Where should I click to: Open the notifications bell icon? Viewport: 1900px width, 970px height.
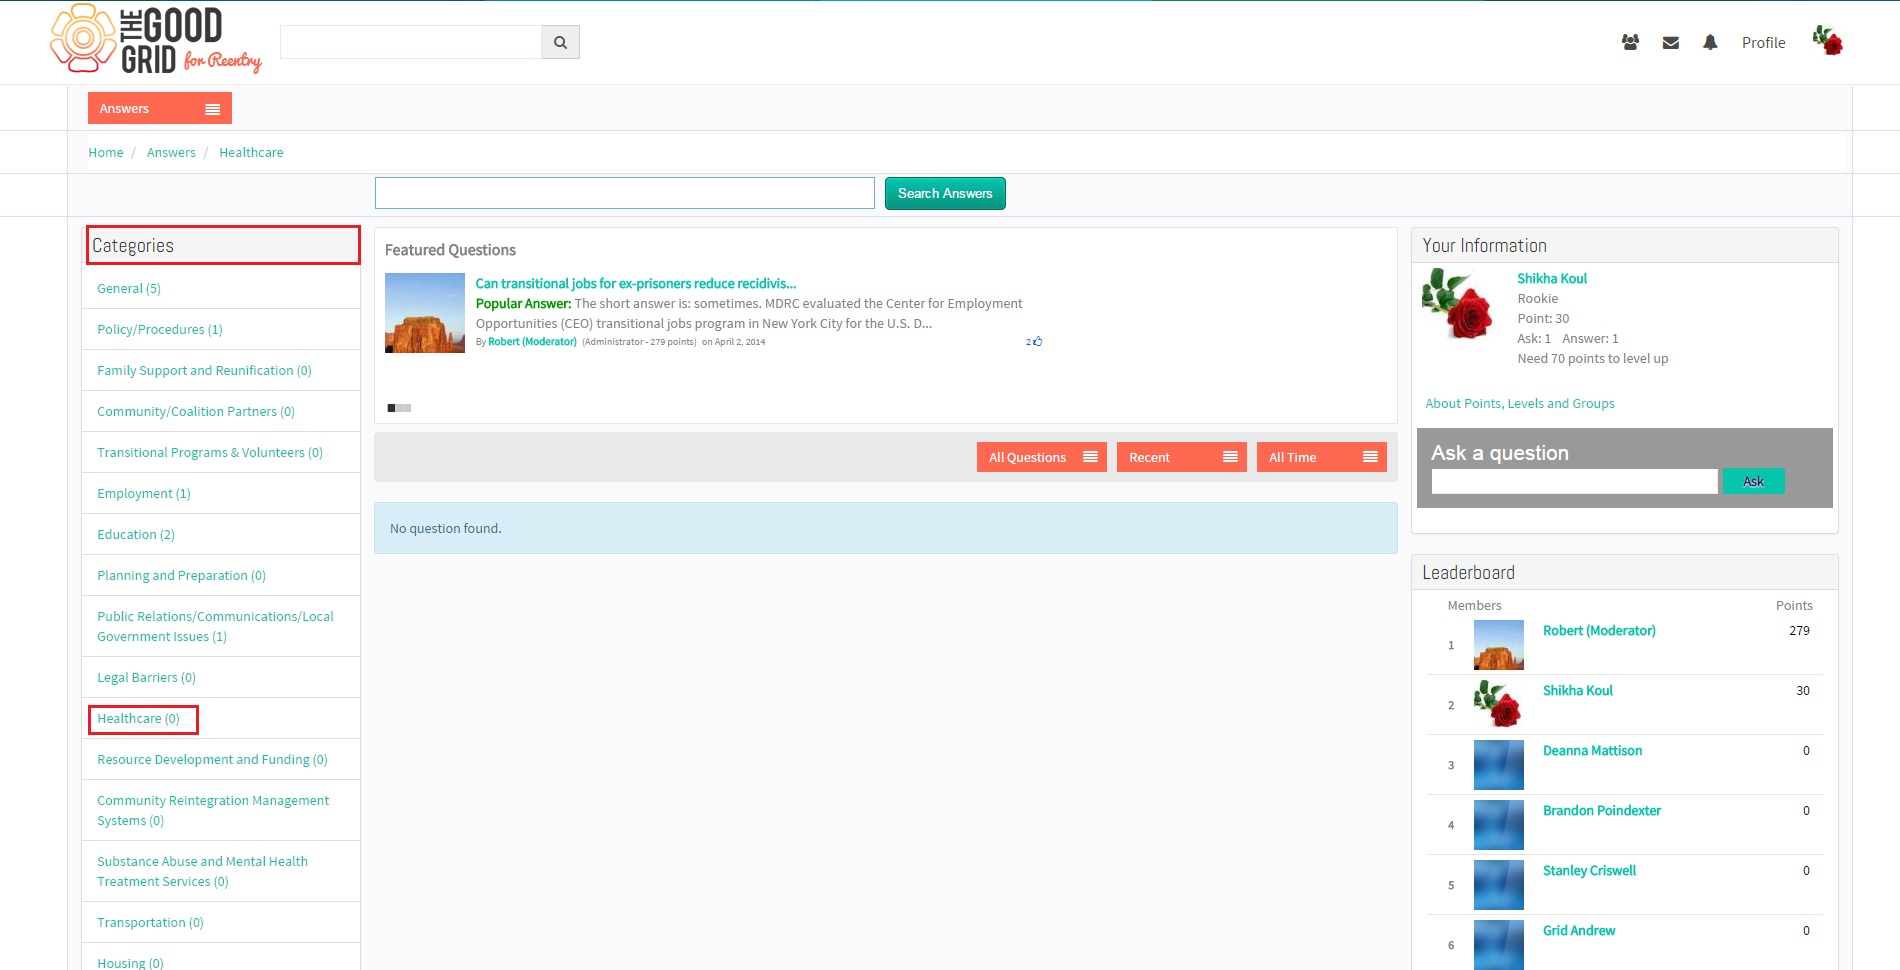point(1710,42)
